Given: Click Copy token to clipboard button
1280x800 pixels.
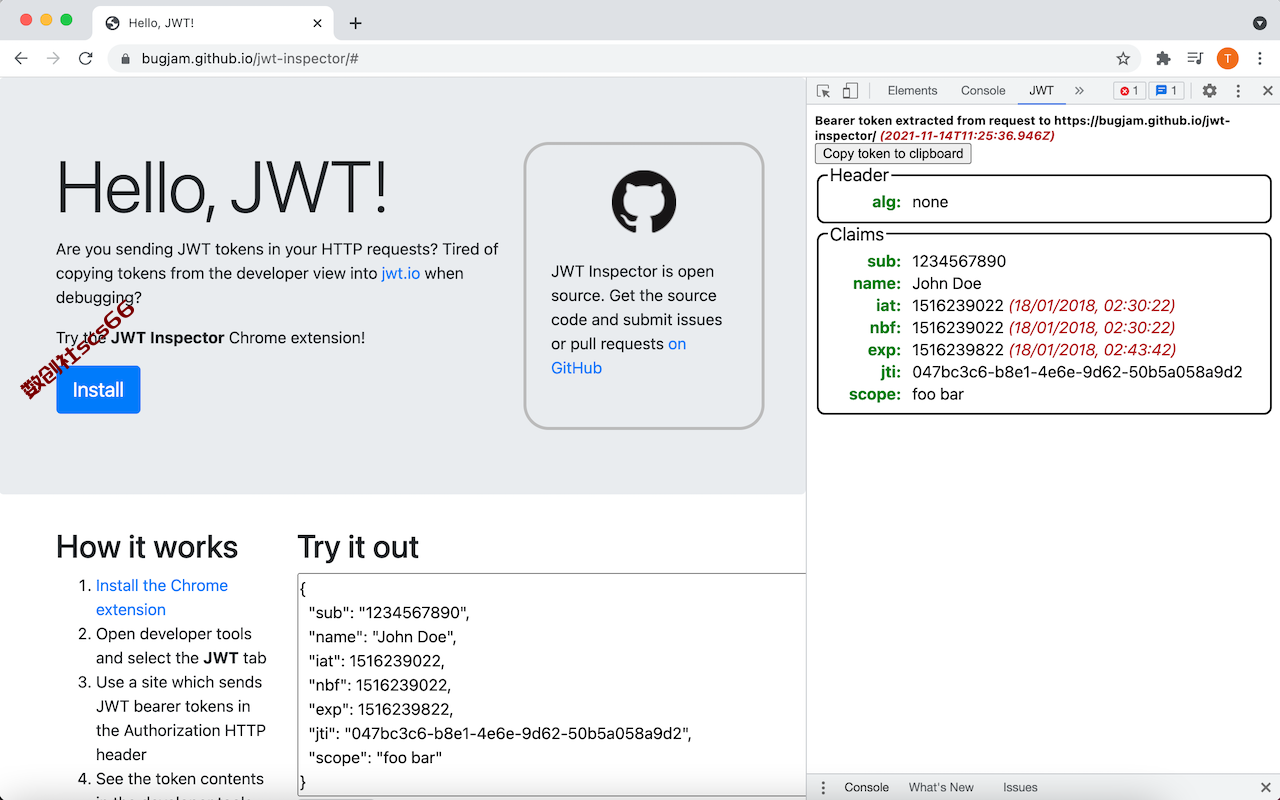Looking at the screenshot, I should (893, 154).
